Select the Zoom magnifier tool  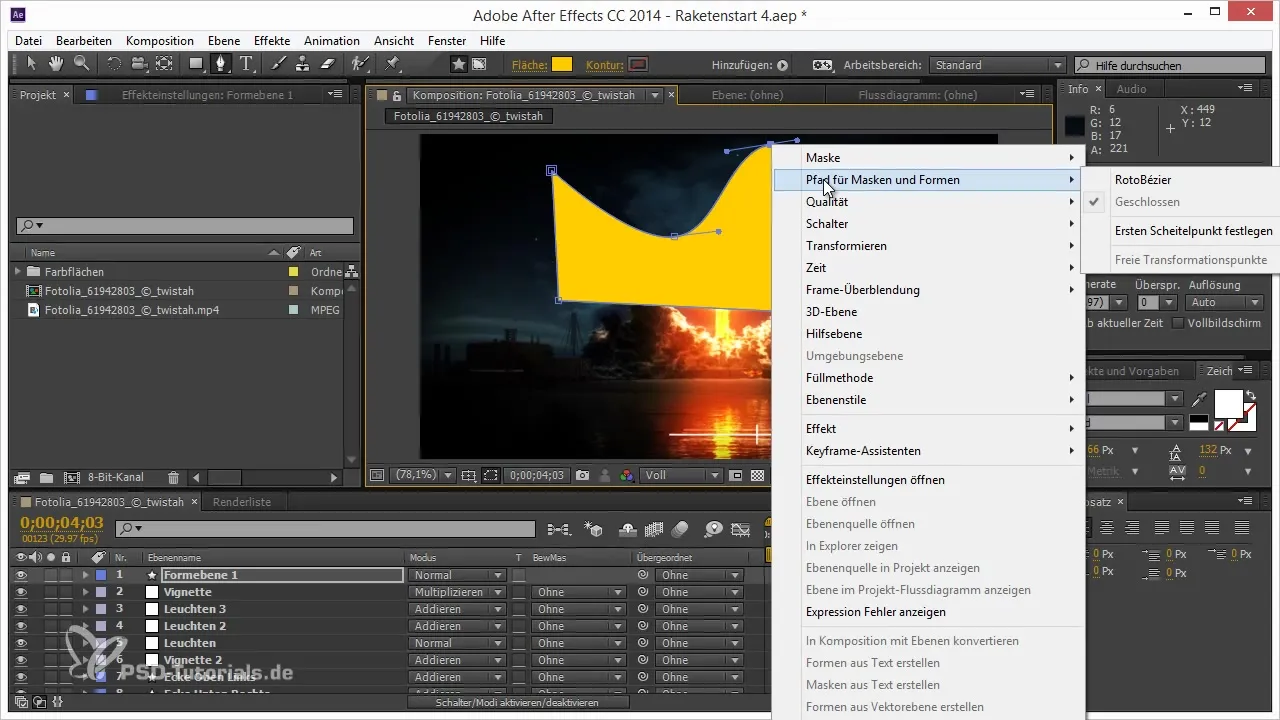tap(81, 64)
